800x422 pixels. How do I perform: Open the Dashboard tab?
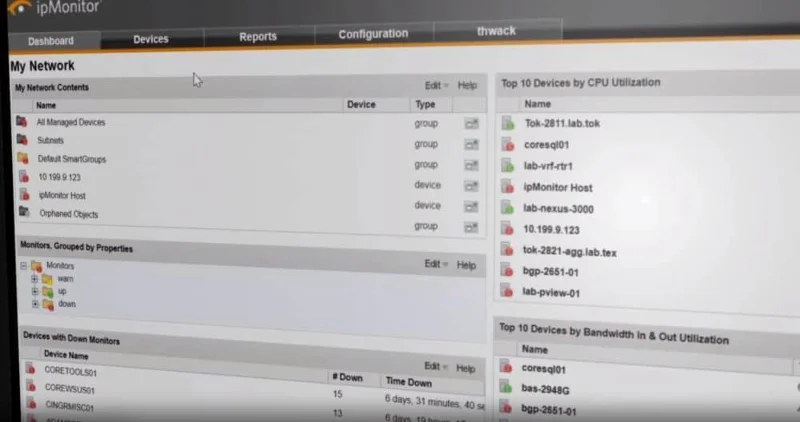(51, 41)
